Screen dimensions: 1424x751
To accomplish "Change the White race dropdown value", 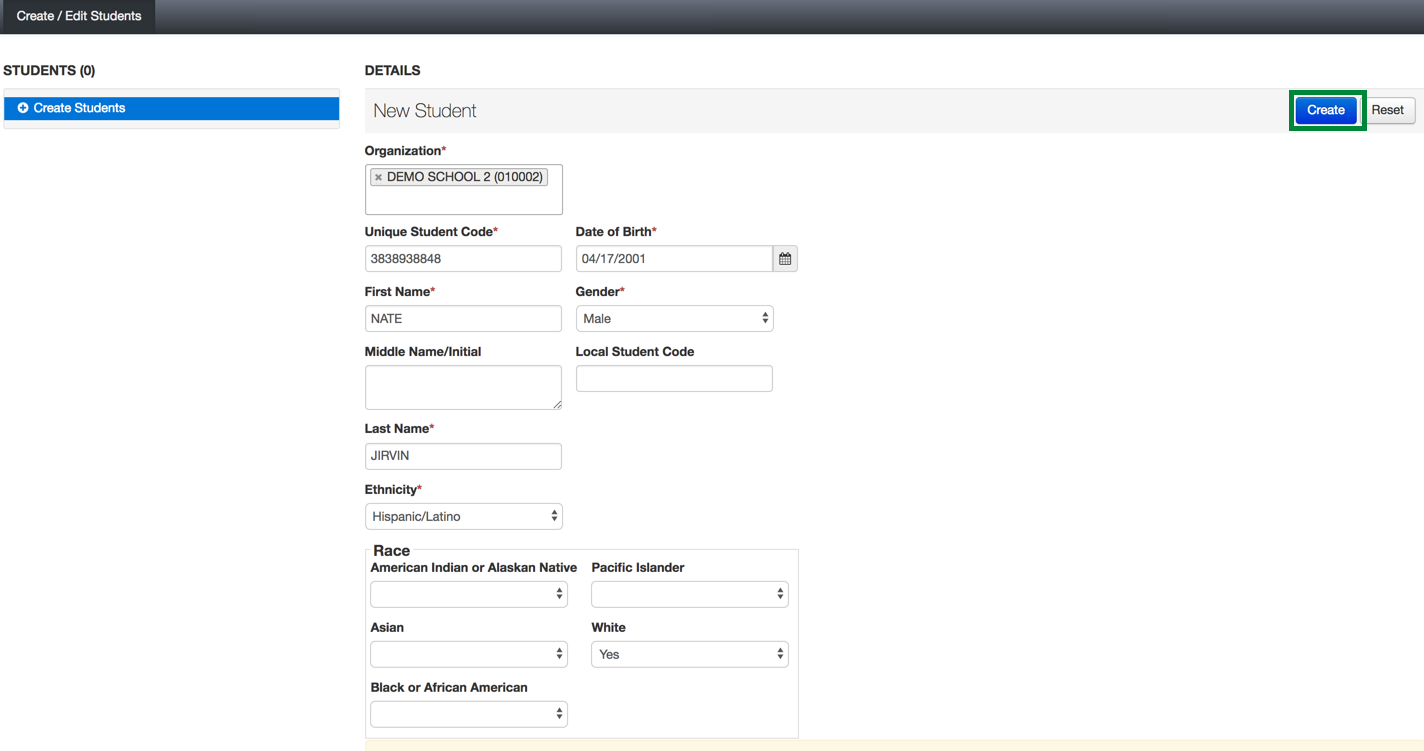I will 689,654.
